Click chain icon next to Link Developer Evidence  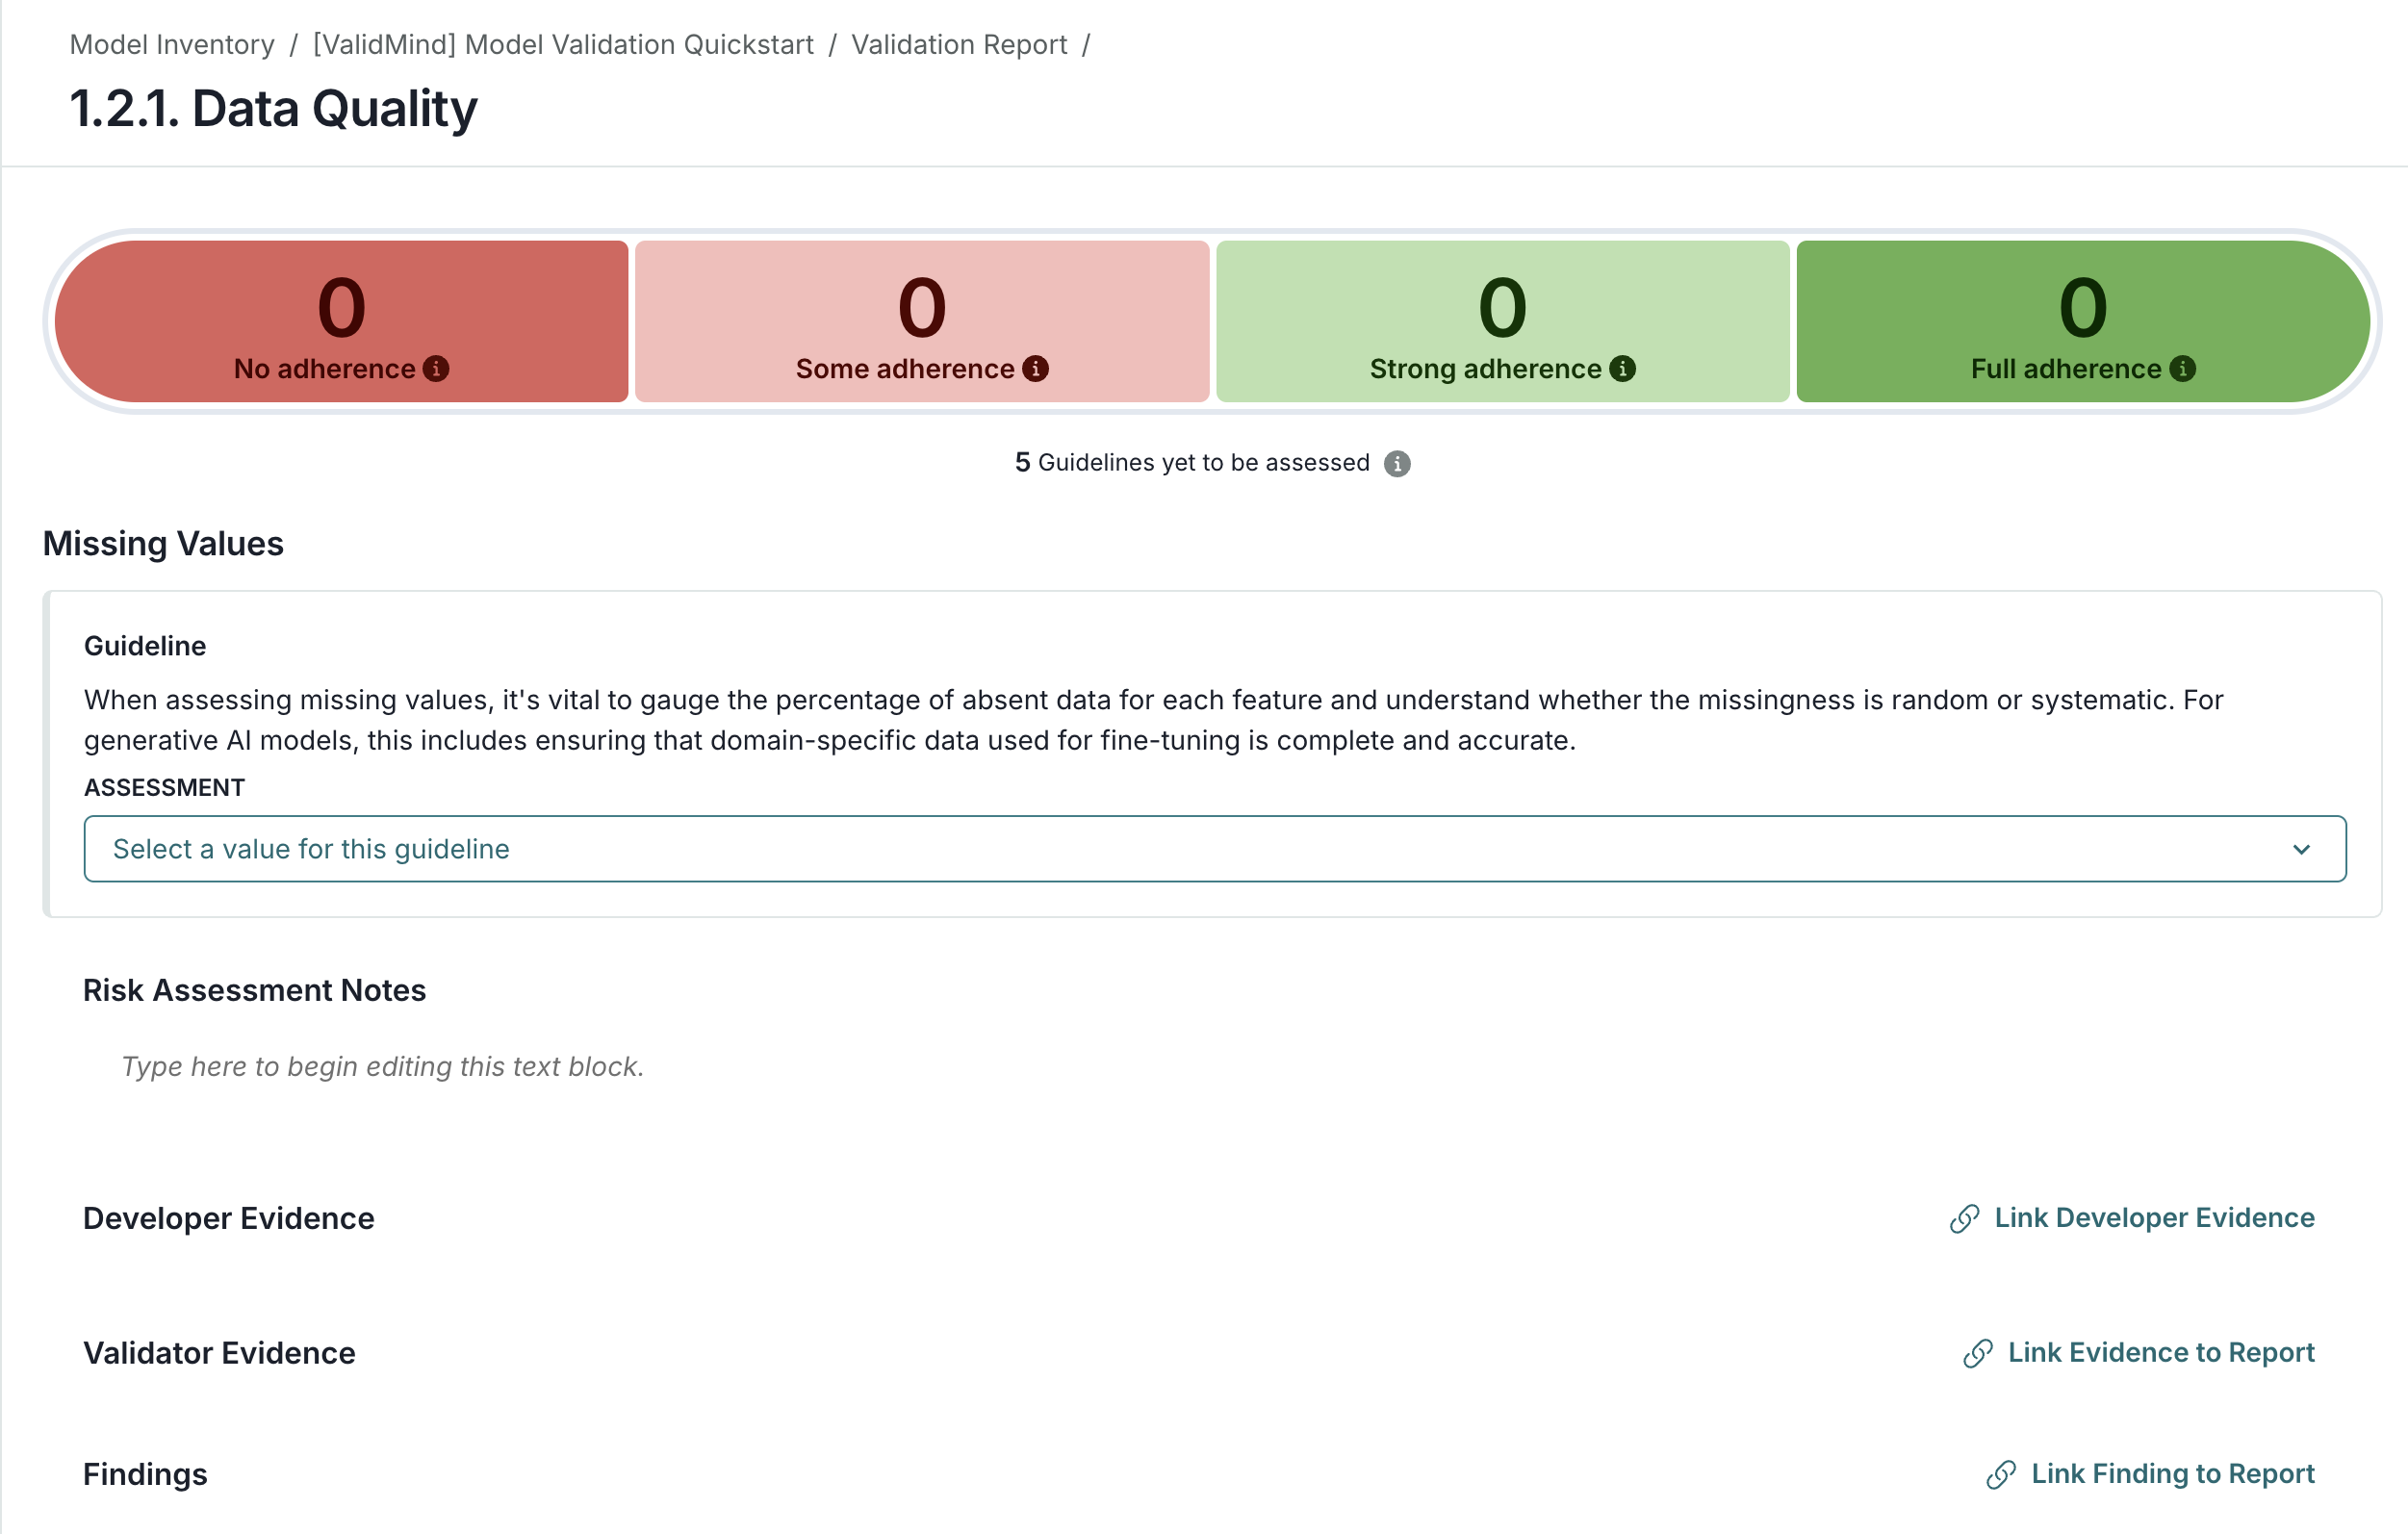1964,1218
